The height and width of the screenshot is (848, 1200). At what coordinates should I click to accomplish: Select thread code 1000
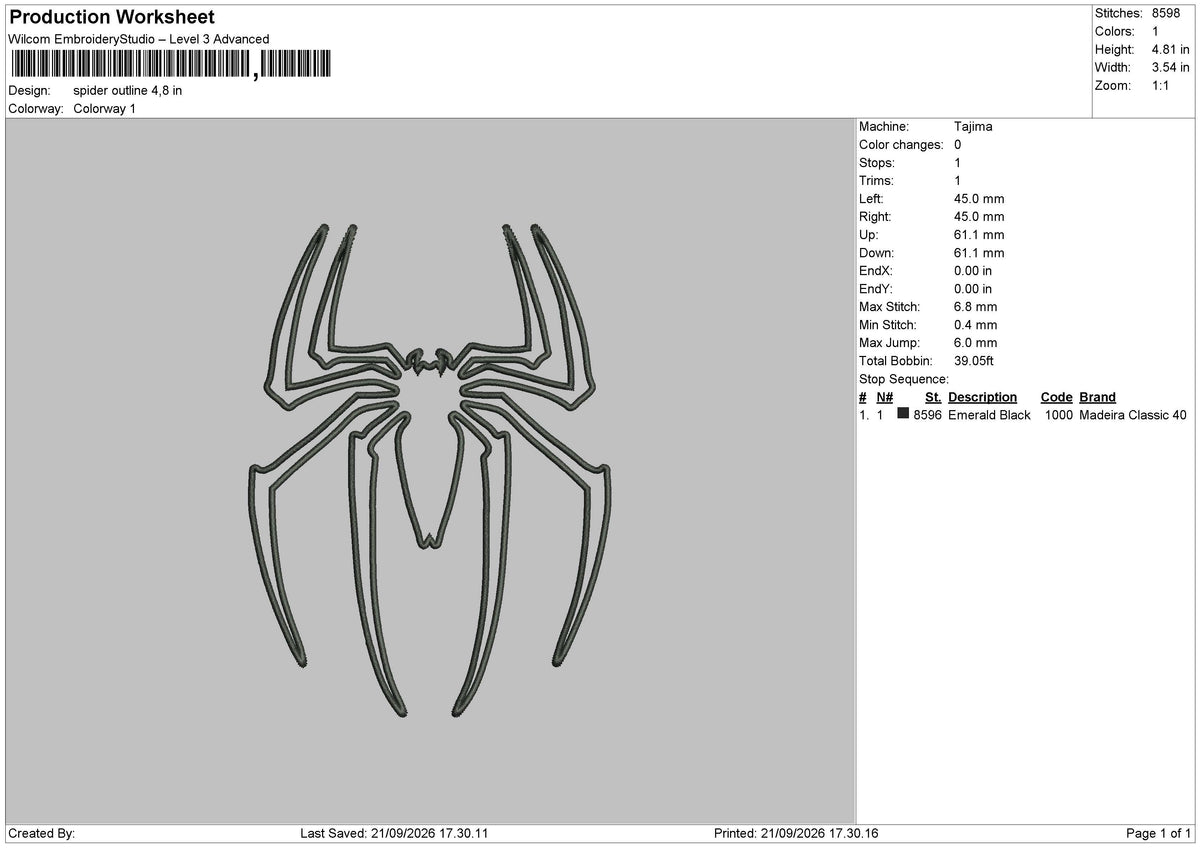coord(1058,415)
